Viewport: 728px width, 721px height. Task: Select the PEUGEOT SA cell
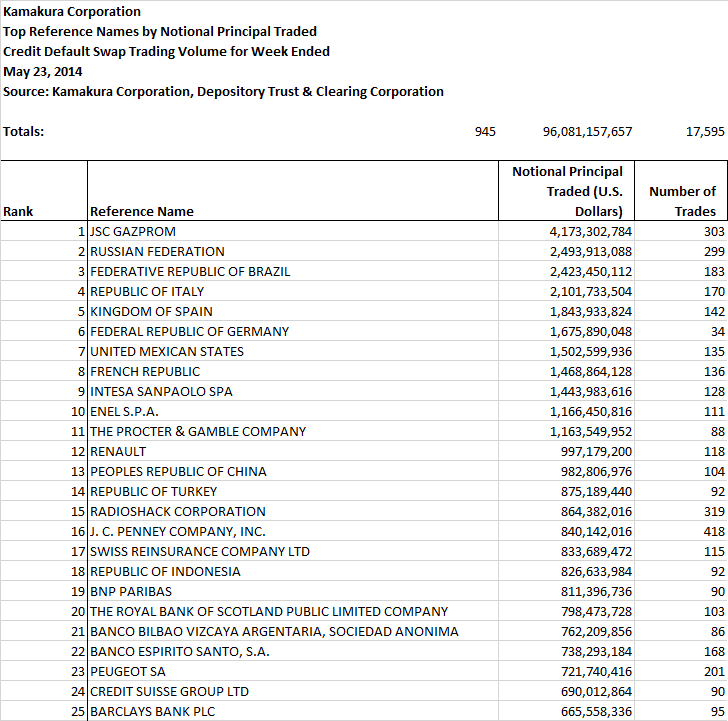(x=293, y=670)
